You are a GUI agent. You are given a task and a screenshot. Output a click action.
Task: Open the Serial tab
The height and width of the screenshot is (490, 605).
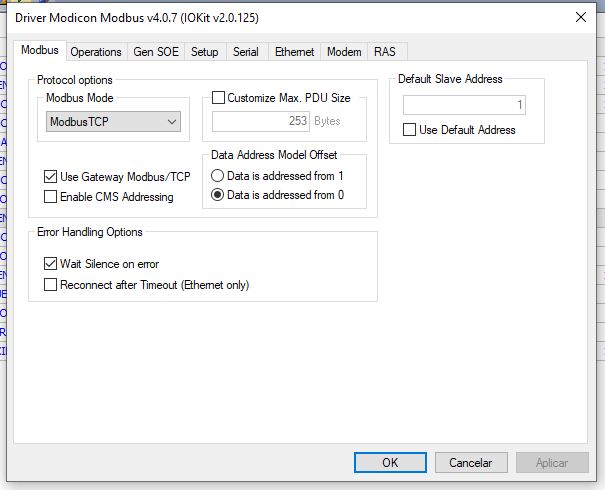[x=245, y=52]
